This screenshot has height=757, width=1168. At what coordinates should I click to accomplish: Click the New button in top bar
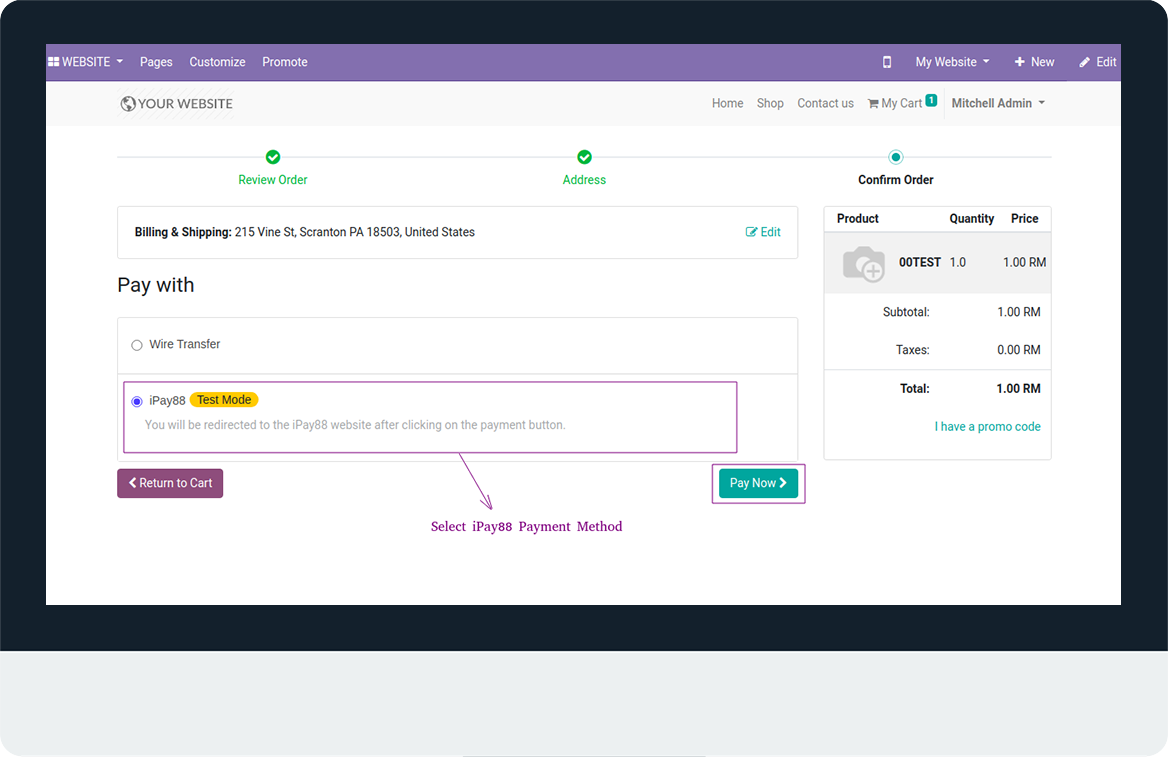tap(1034, 62)
